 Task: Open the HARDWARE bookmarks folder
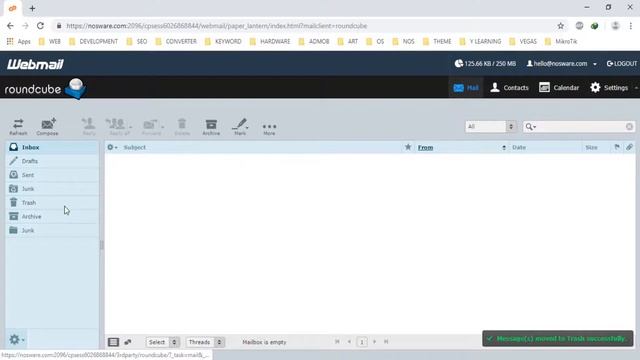pyautogui.click(x=270, y=41)
